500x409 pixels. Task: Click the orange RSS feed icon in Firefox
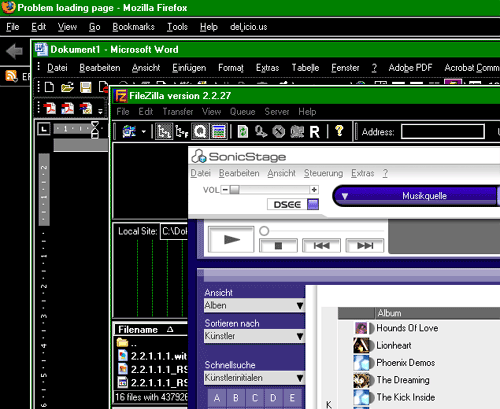(12, 76)
